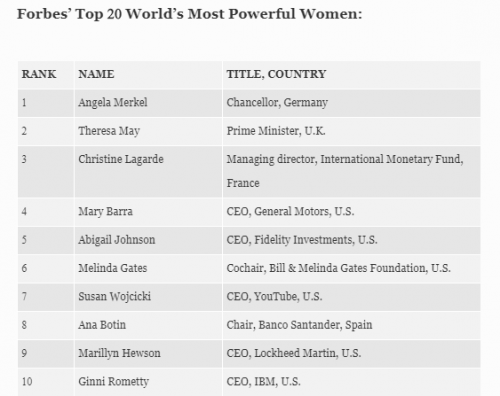Click the name Susan Wojcicki
This screenshot has width=500, height=396.
click(x=115, y=297)
